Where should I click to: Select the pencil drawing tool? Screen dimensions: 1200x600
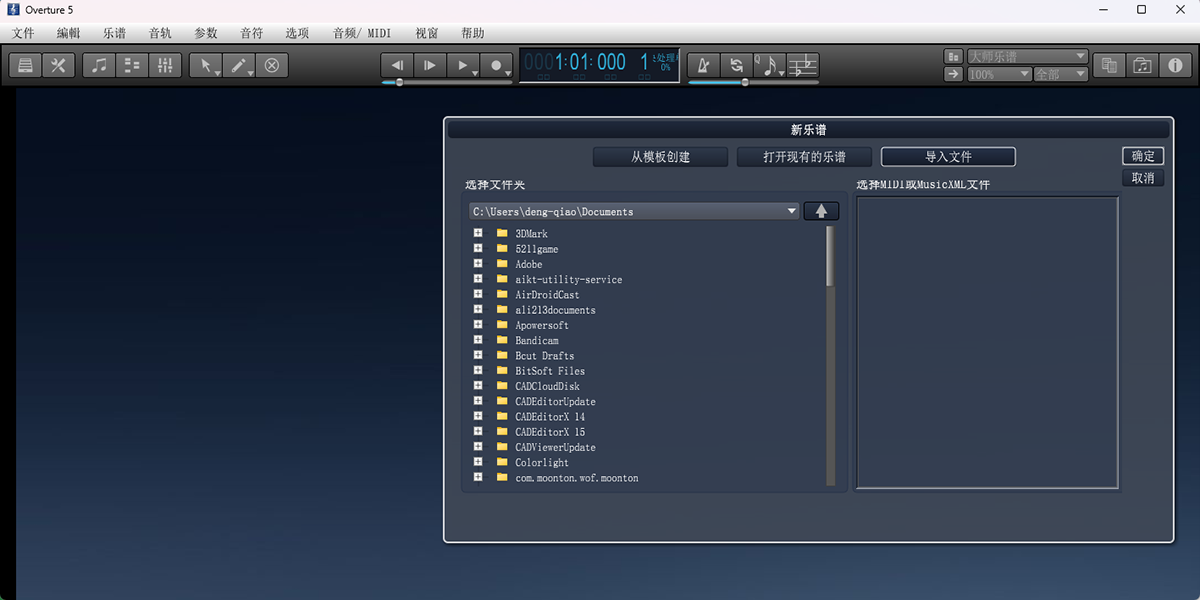click(x=239, y=66)
